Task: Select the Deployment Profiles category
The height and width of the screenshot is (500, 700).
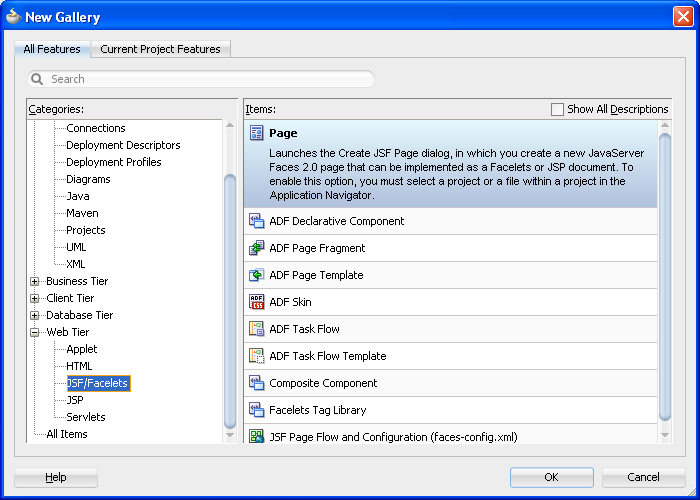Action: coord(114,162)
